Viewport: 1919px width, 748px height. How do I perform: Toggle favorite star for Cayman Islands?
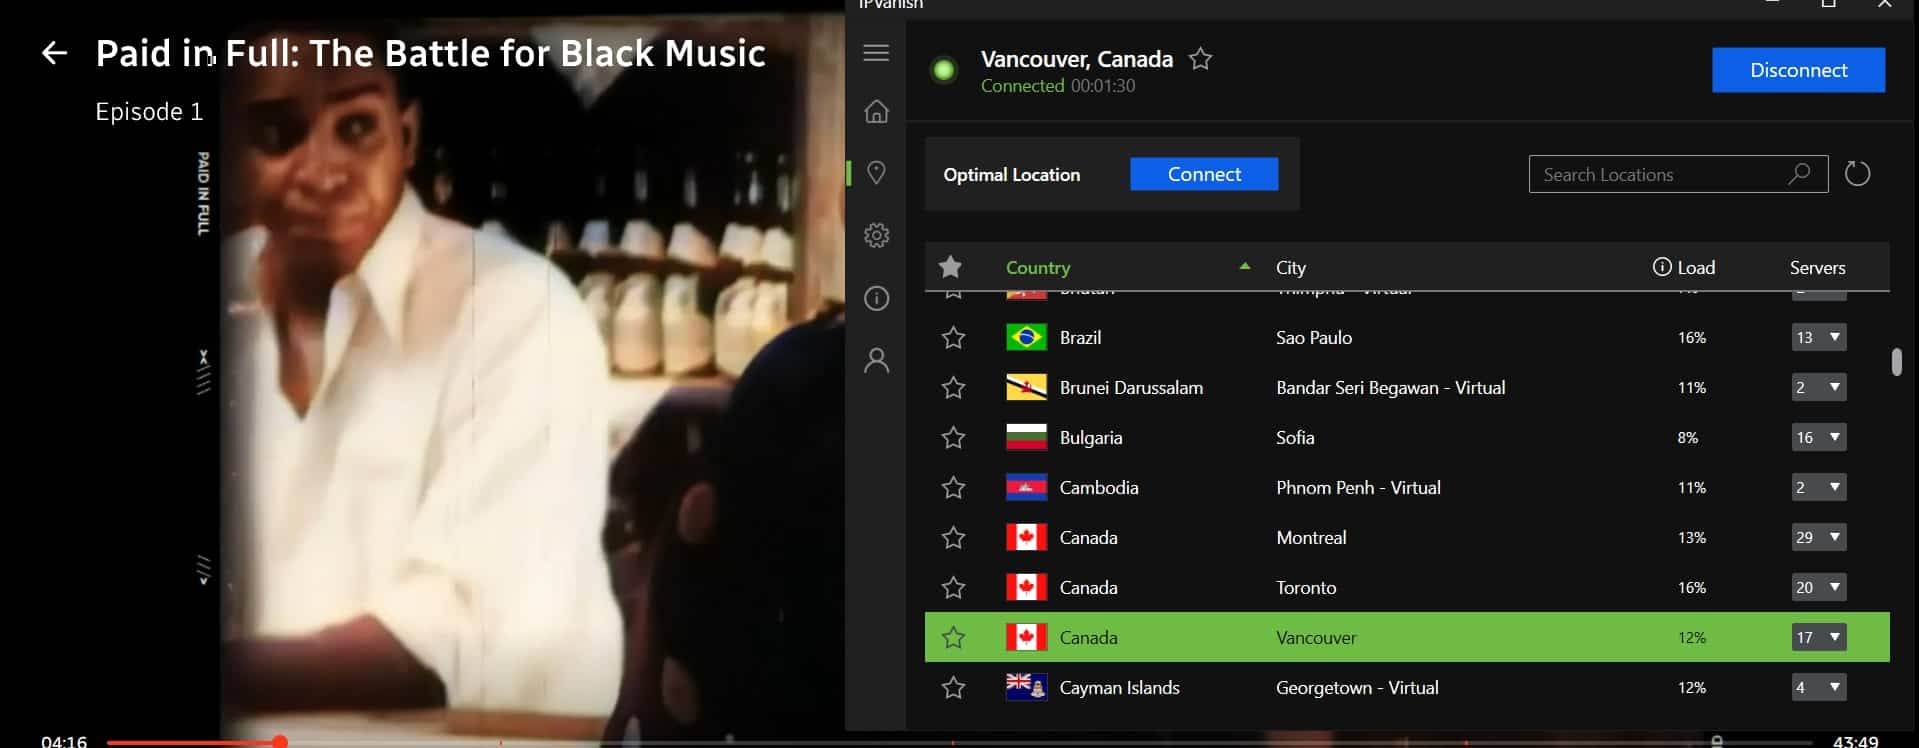point(953,687)
